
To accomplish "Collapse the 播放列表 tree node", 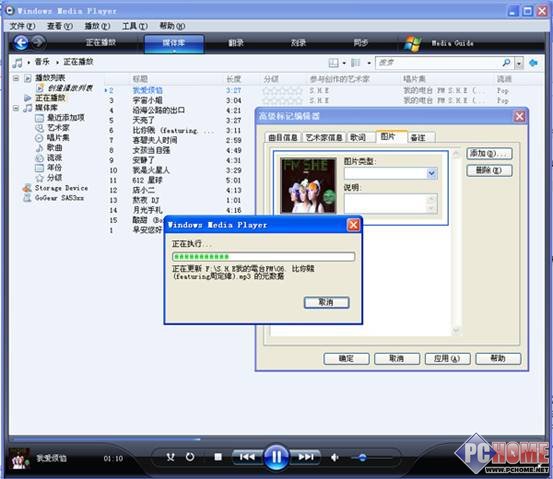I will coord(16,78).
